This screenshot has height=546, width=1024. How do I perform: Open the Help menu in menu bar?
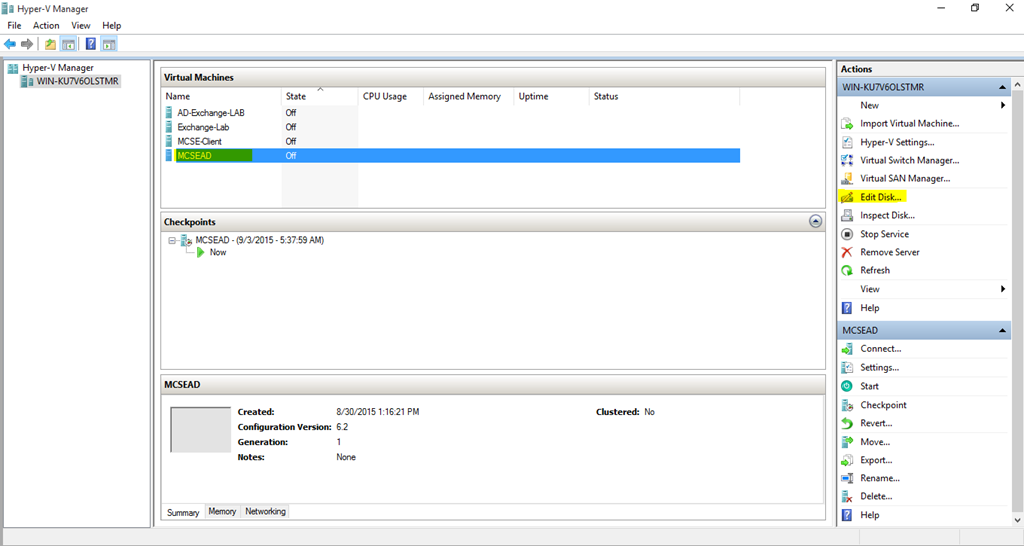pos(112,25)
